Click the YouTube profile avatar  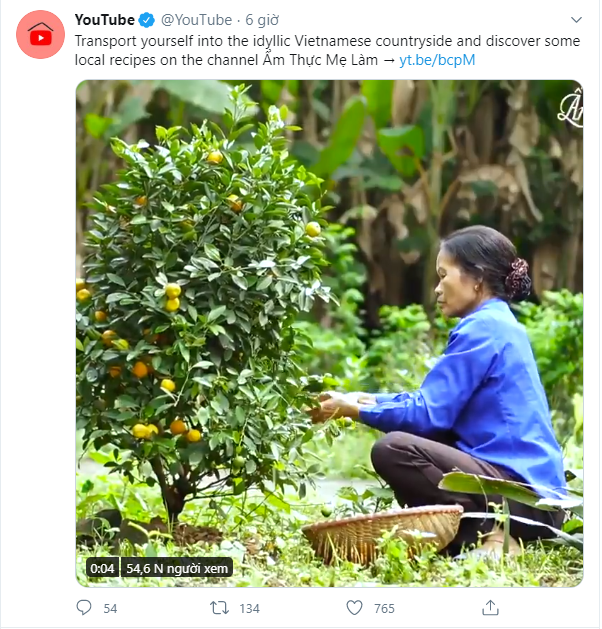(x=41, y=35)
